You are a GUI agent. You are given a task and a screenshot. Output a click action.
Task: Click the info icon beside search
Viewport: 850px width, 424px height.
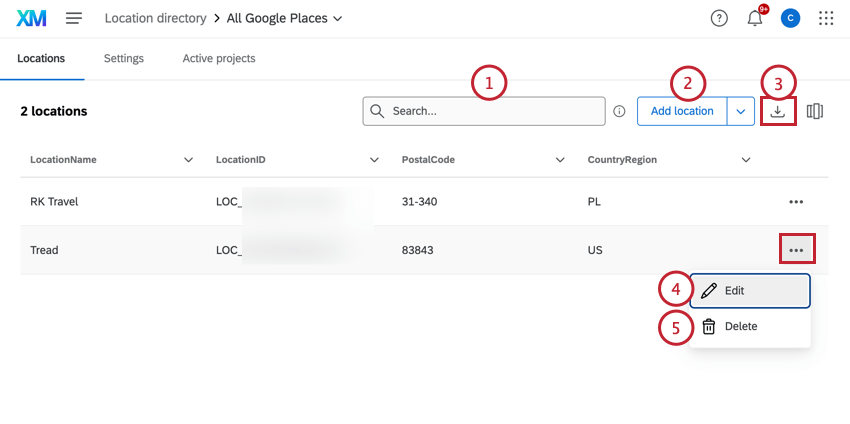pos(619,111)
